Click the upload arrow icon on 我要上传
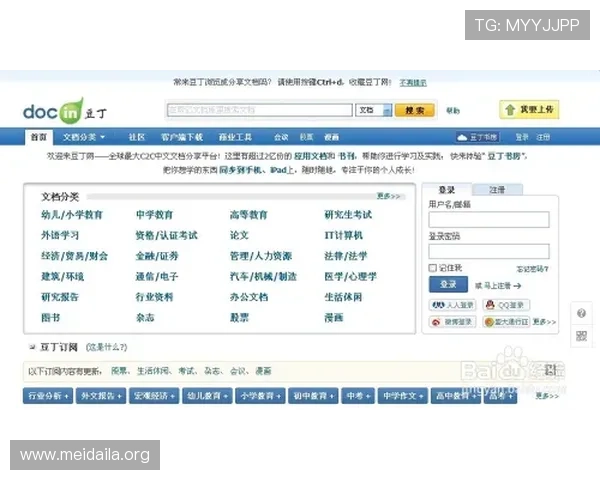Screen dimensions: 600x480 (510, 110)
